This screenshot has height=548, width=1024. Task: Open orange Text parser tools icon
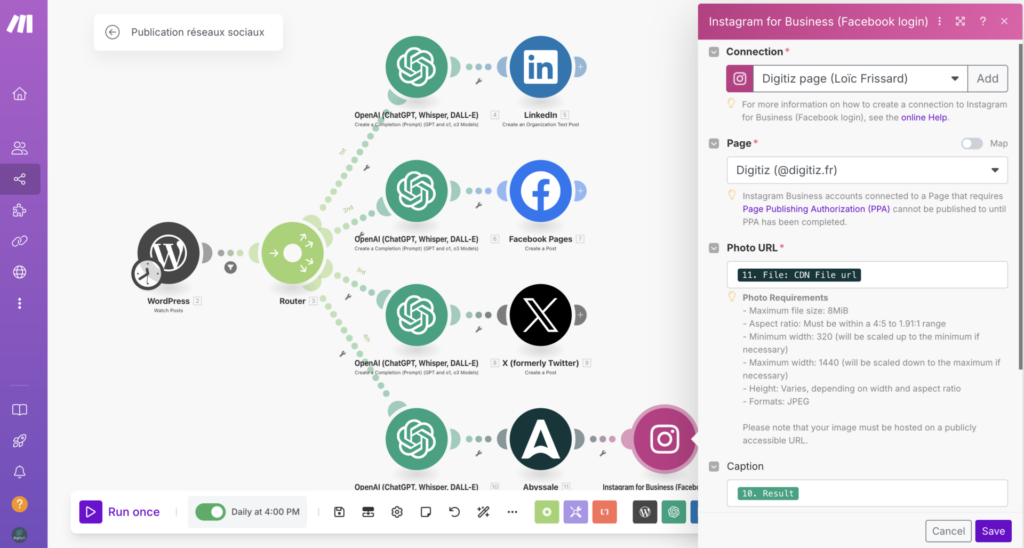[605, 512]
